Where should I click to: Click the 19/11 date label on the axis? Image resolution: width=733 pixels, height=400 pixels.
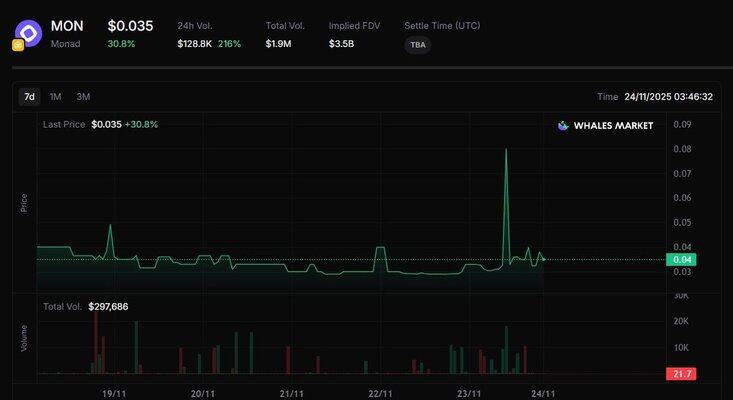pos(114,394)
